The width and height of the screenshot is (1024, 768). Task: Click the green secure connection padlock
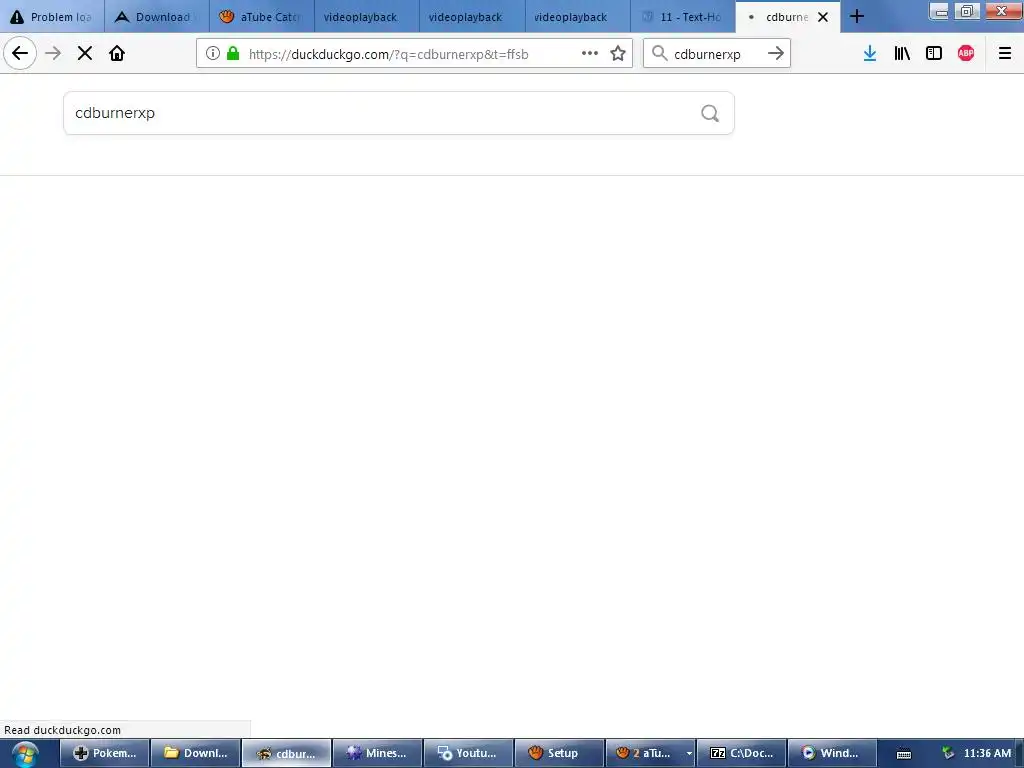233,54
